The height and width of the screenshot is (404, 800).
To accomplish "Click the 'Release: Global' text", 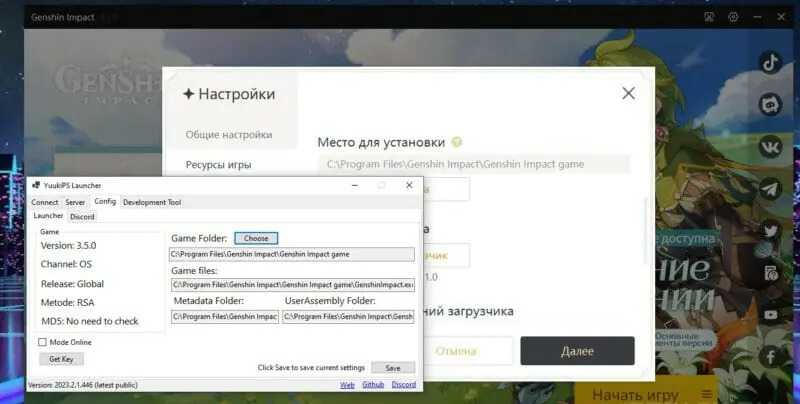I will [x=72, y=284].
